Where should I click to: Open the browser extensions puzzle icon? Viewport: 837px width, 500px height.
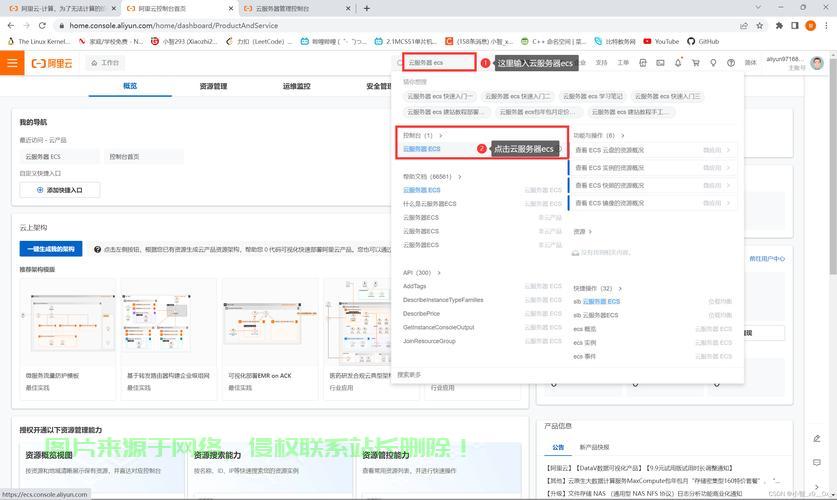click(779, 26)
